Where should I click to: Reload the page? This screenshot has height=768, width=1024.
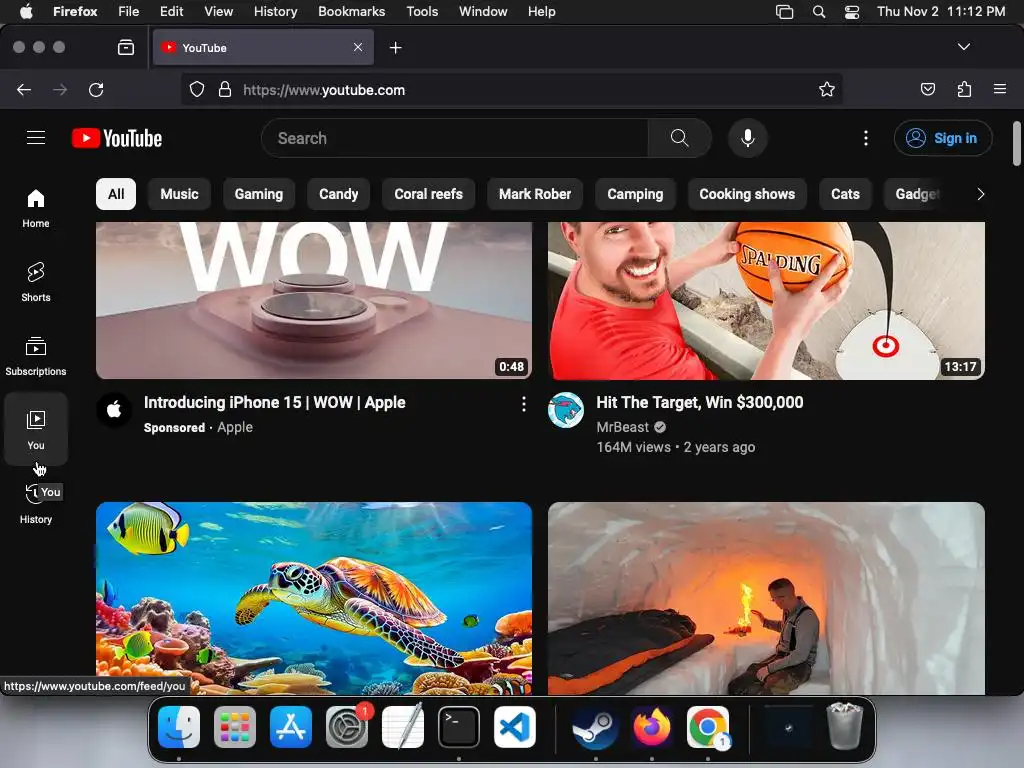pos(96,89)
